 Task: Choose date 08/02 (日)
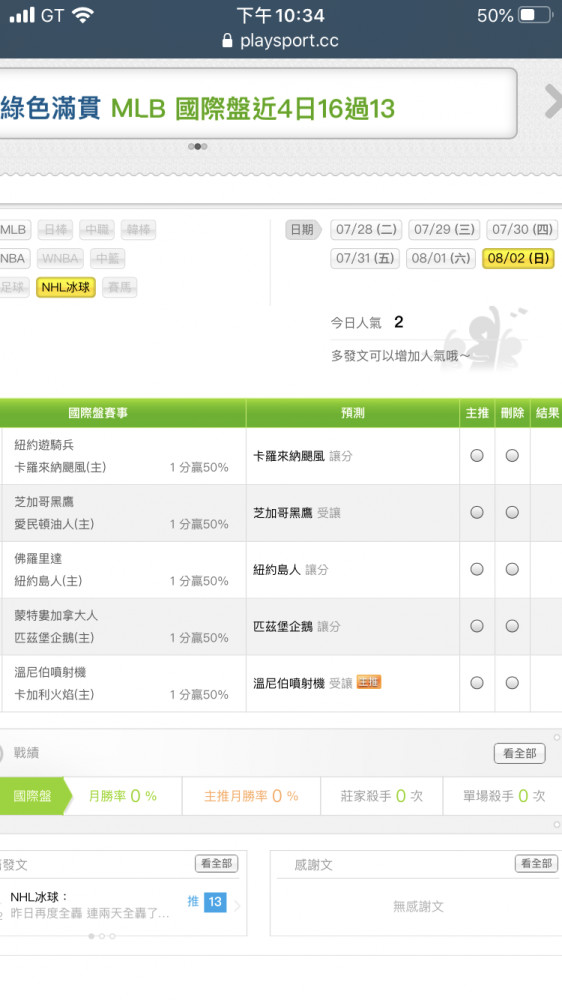click(518, 258)
